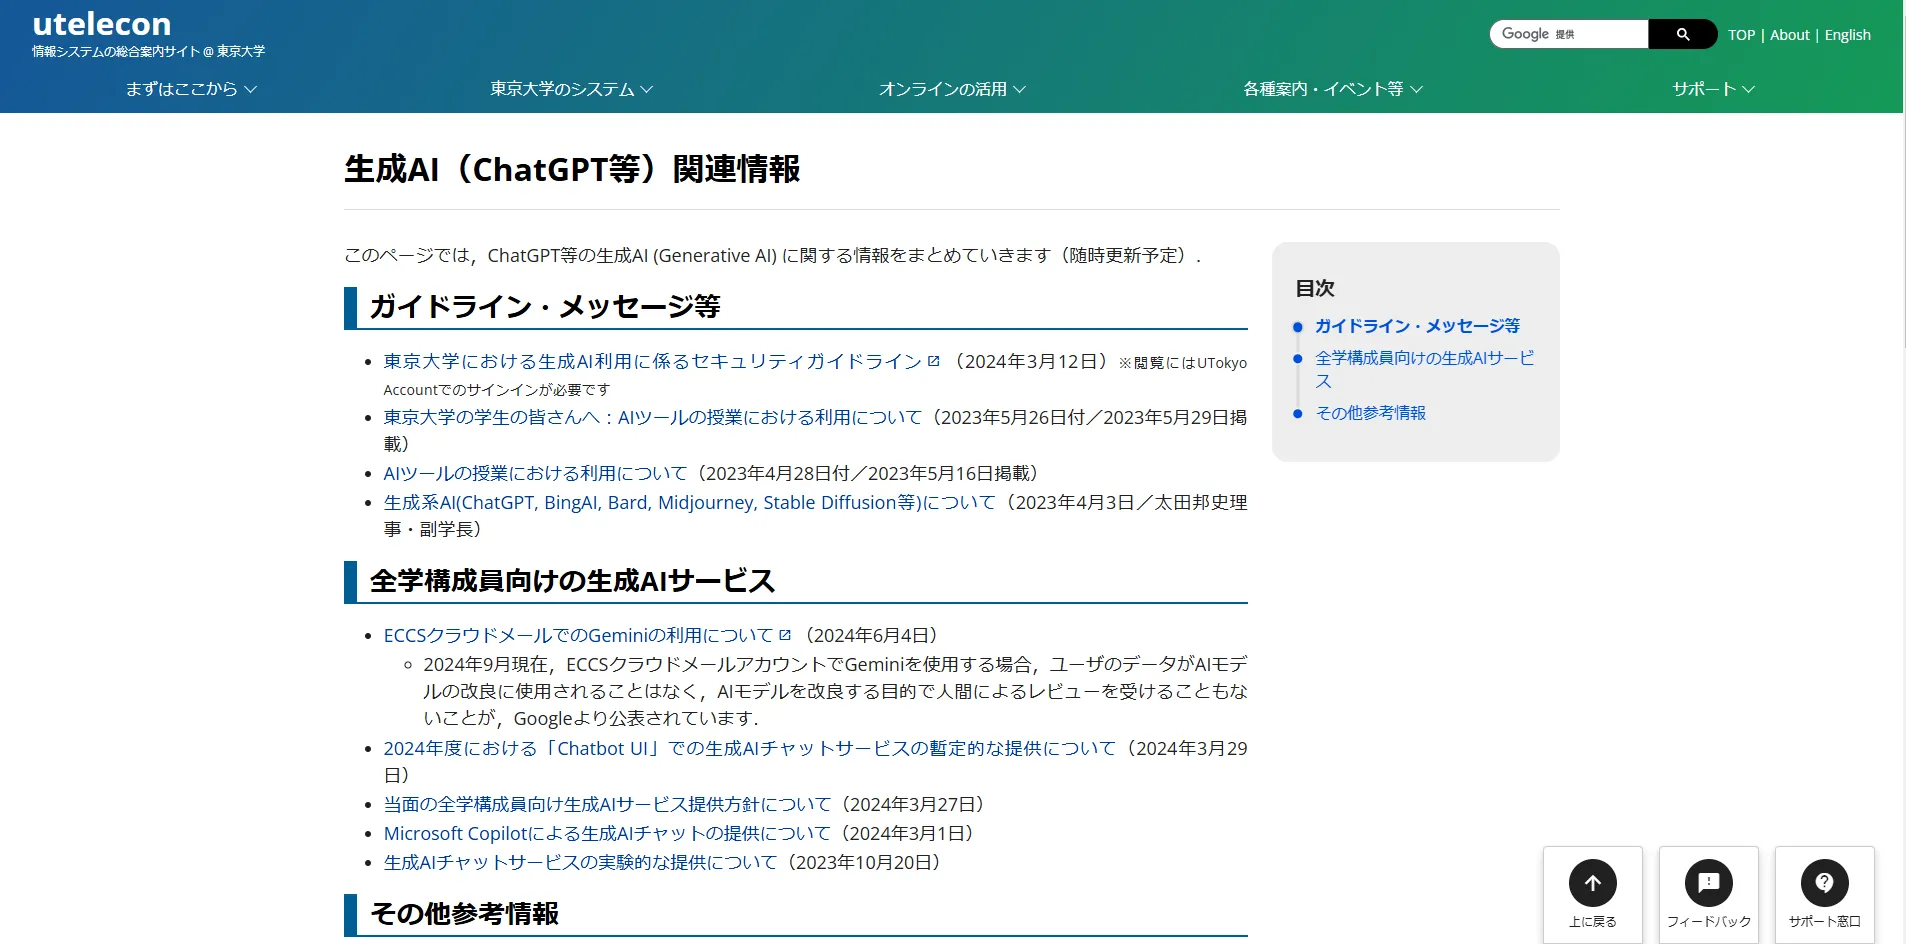Expand the まずはここから menu
Viewport: 1906px width, 944px height.
click(191, 89)
